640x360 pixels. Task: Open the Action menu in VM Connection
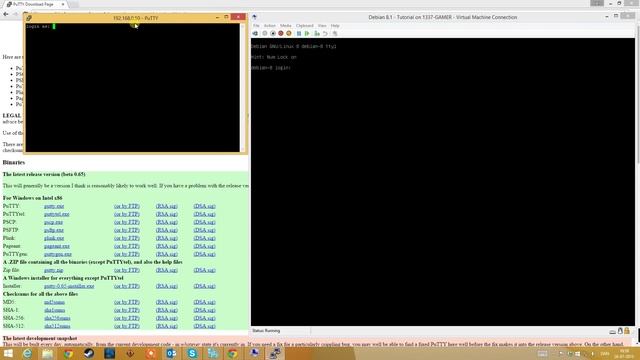click(x=270, y=26)
